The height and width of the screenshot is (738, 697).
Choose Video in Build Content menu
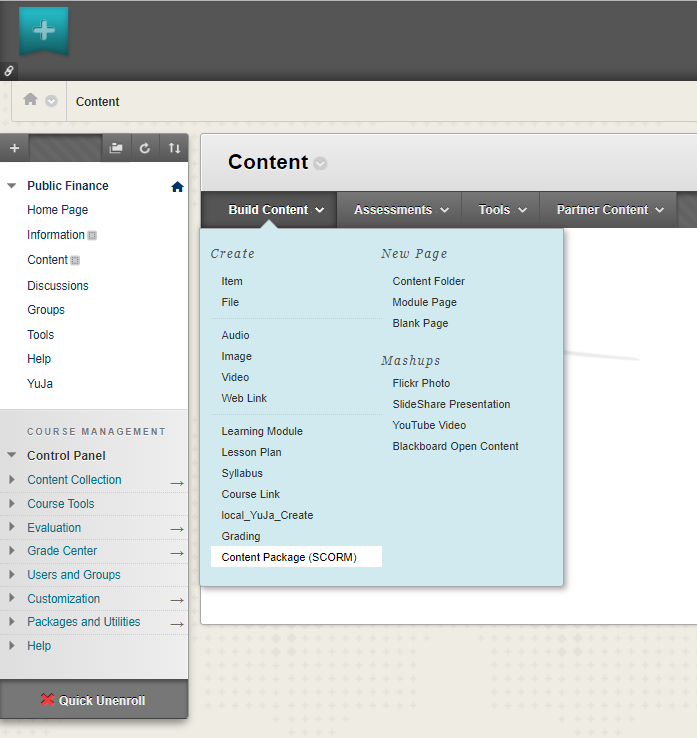pyautogui.click(x=235, y=377)
